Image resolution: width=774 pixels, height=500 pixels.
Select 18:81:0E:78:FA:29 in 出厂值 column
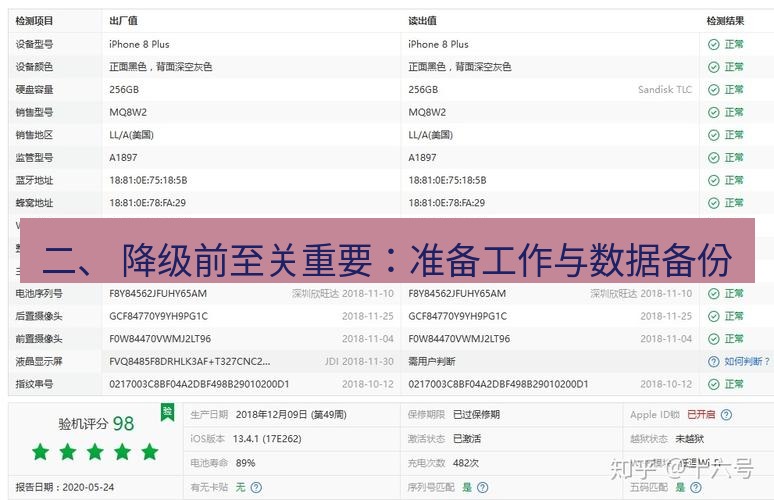pos(148,203)
